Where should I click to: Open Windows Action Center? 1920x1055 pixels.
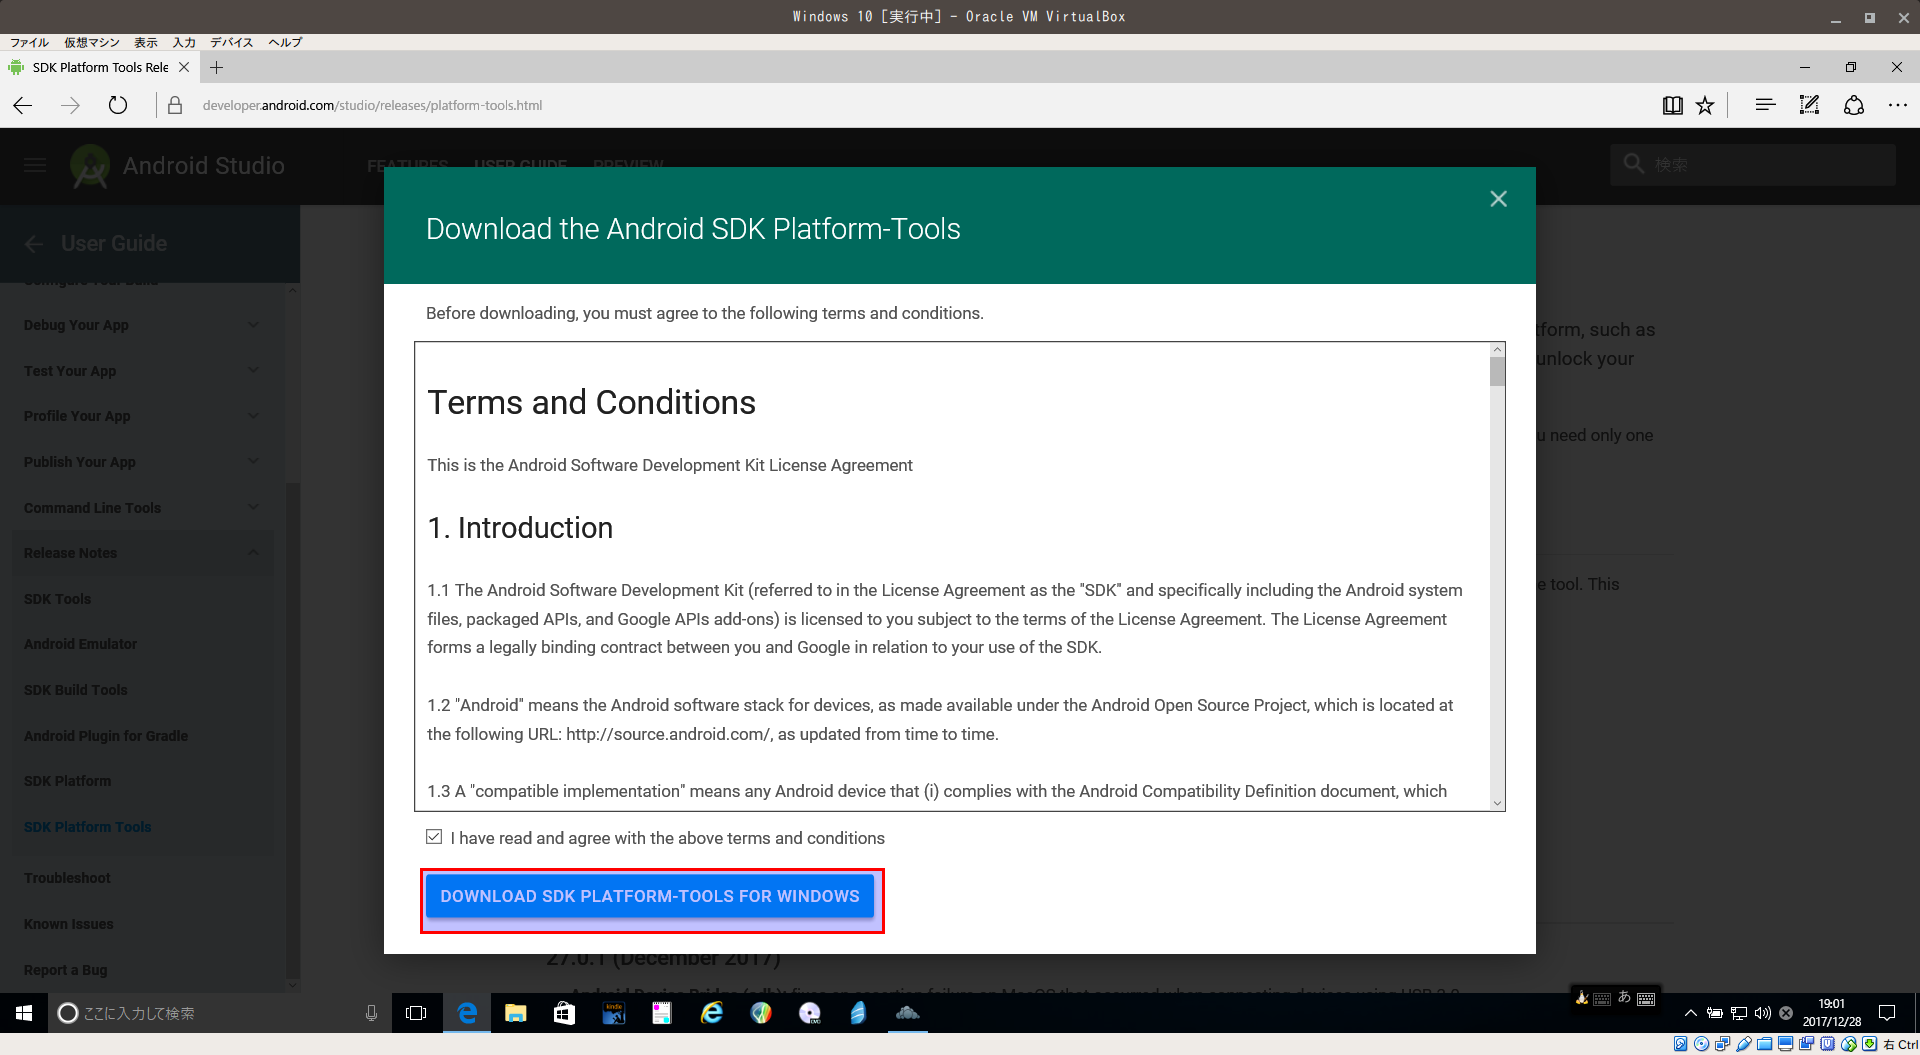coord(1887,1013)
